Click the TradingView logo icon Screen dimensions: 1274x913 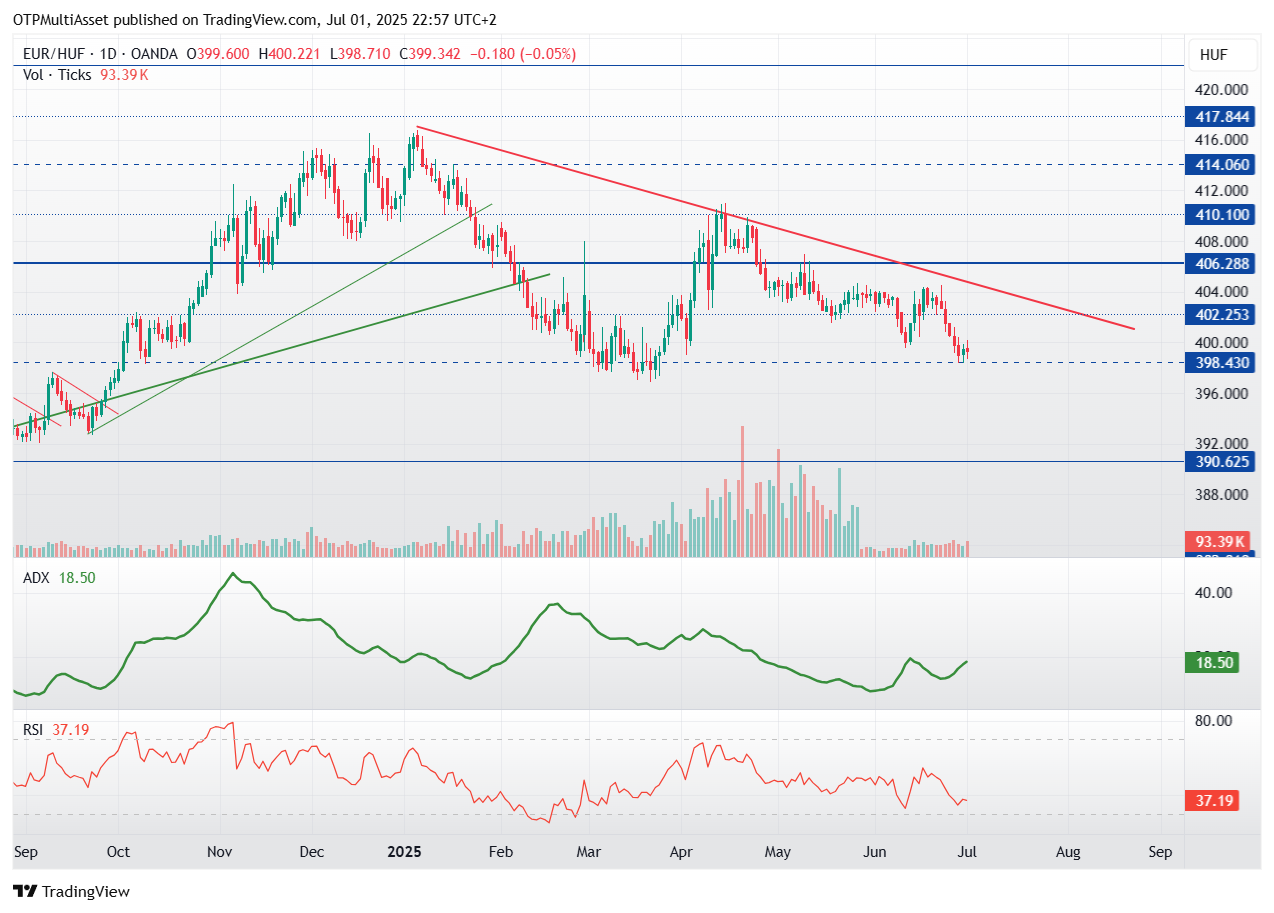[25, 891]
